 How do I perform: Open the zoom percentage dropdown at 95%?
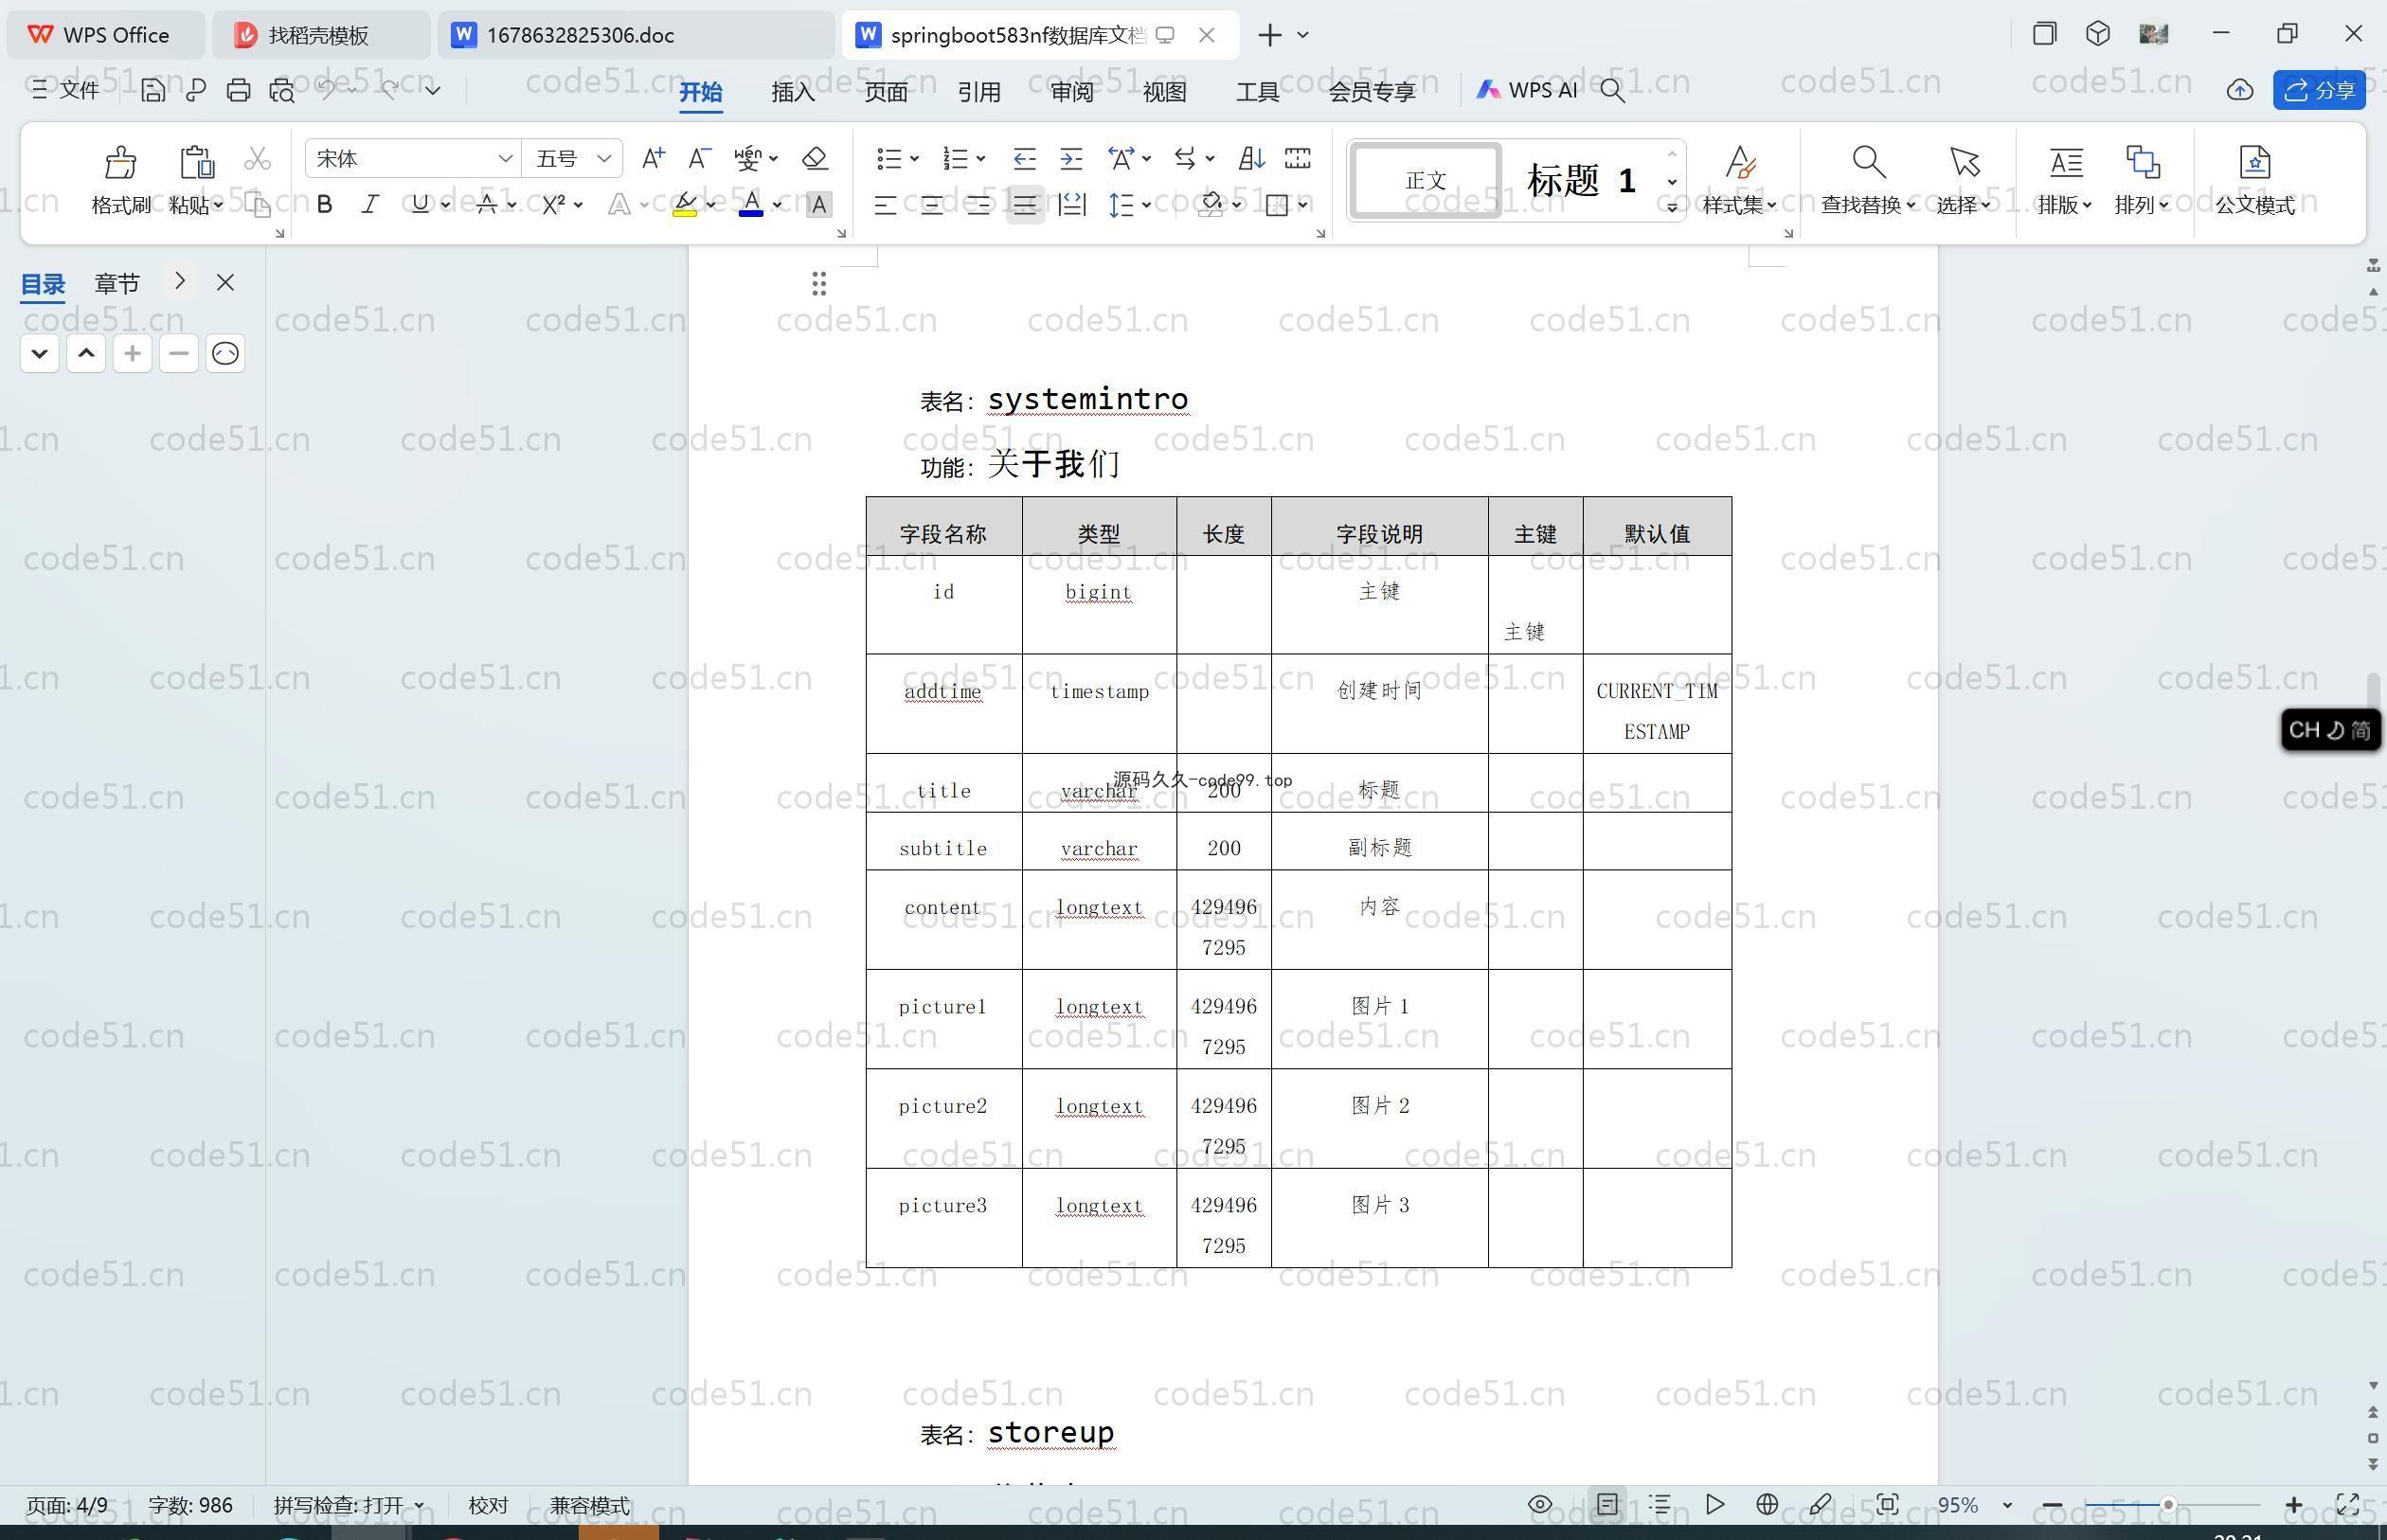pos(2006,1505)
